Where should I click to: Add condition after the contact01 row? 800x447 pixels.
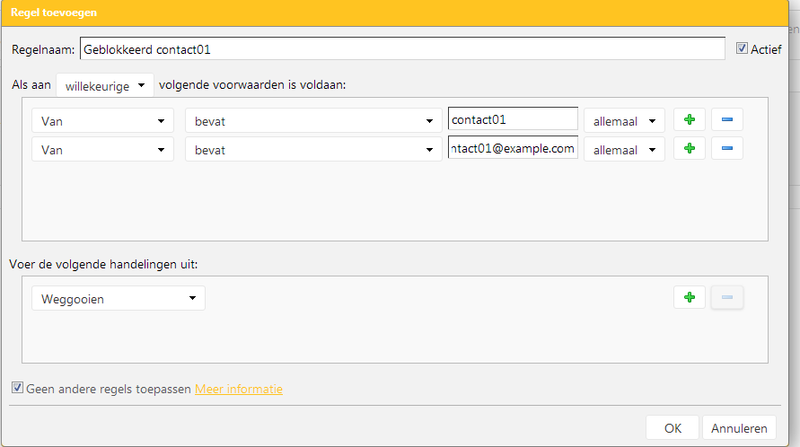tap(689, 120)
